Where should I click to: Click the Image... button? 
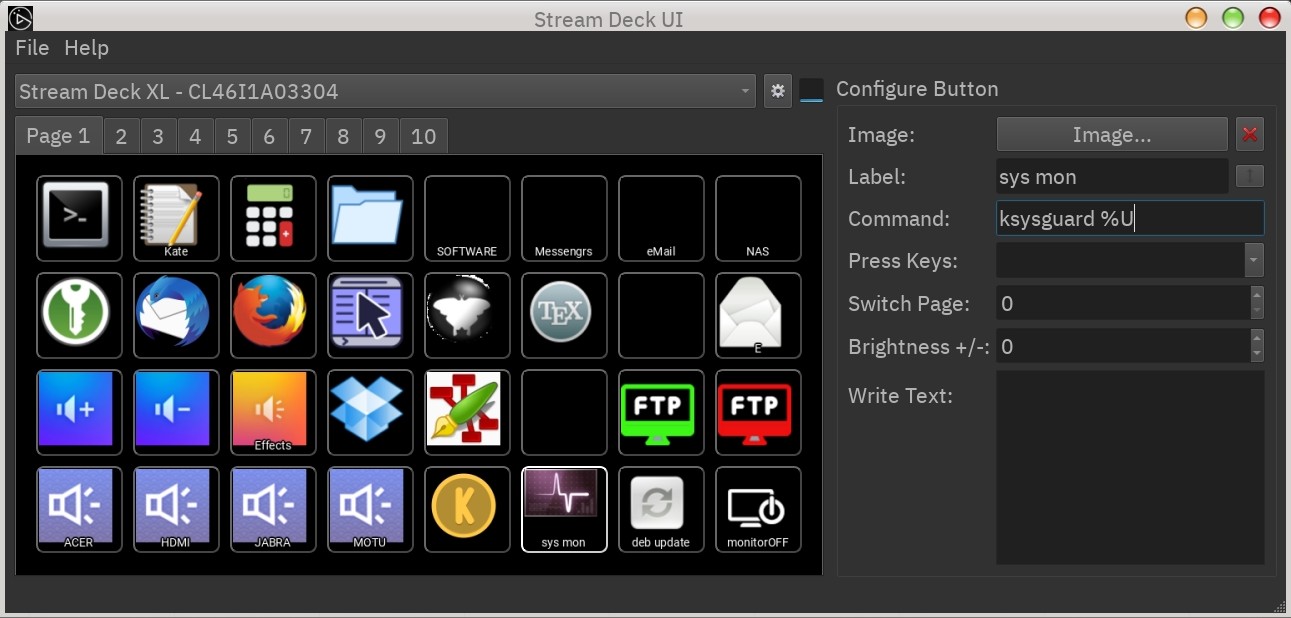click(x=1111, y=135)
